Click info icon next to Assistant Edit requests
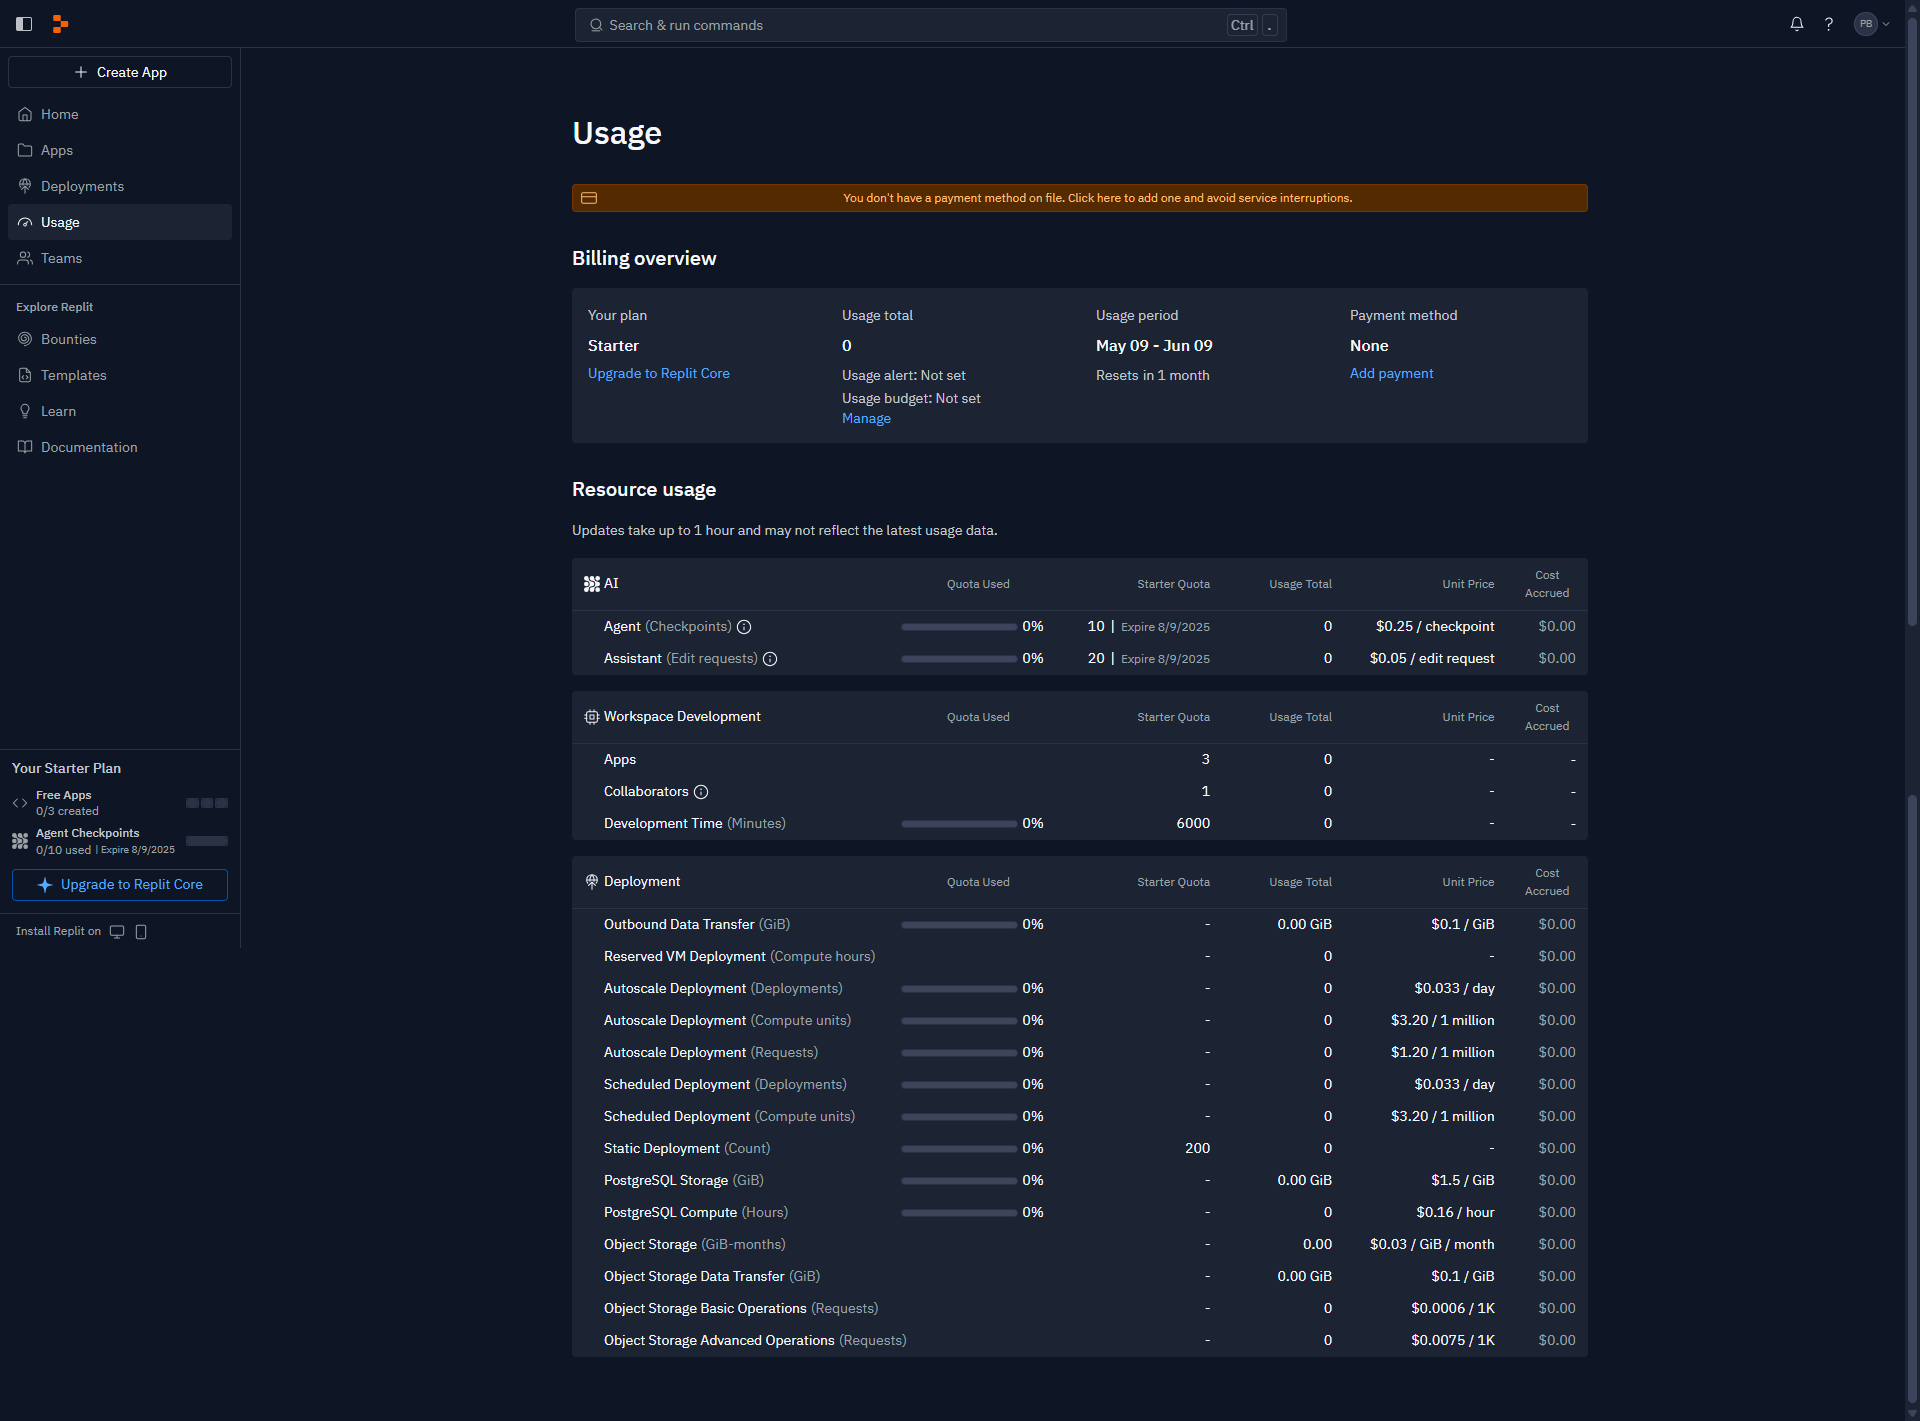The height and width of the screenshot is (1421, 1920). pos(770,659)
